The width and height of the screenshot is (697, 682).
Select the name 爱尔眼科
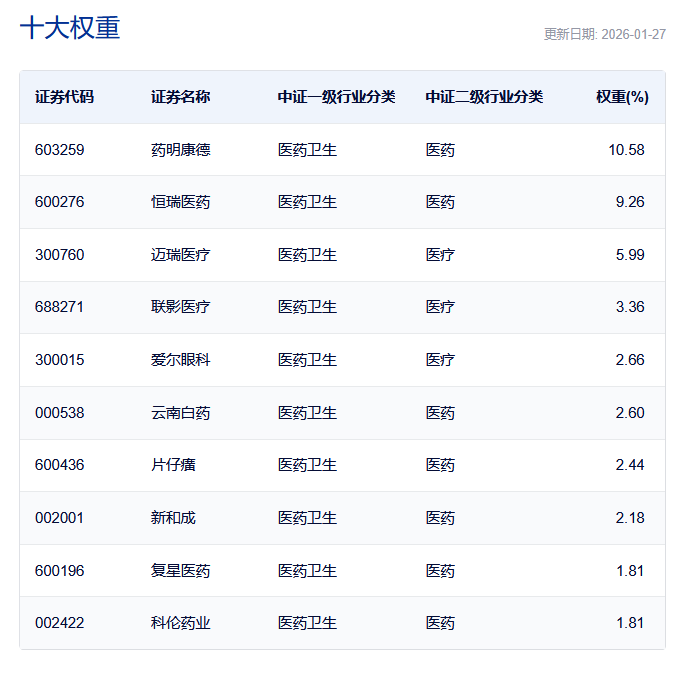[x=180, y=360]
